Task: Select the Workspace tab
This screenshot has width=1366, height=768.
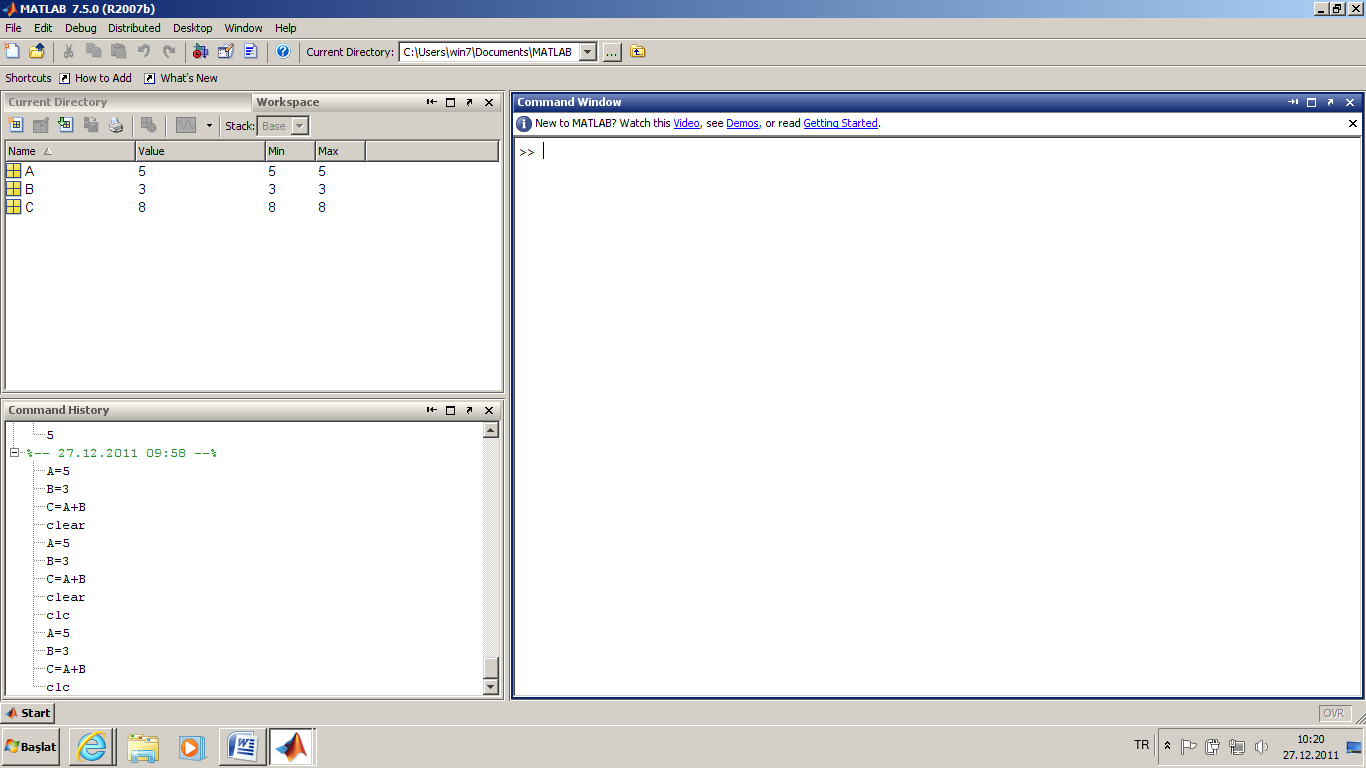Action: tap(288, 102)
